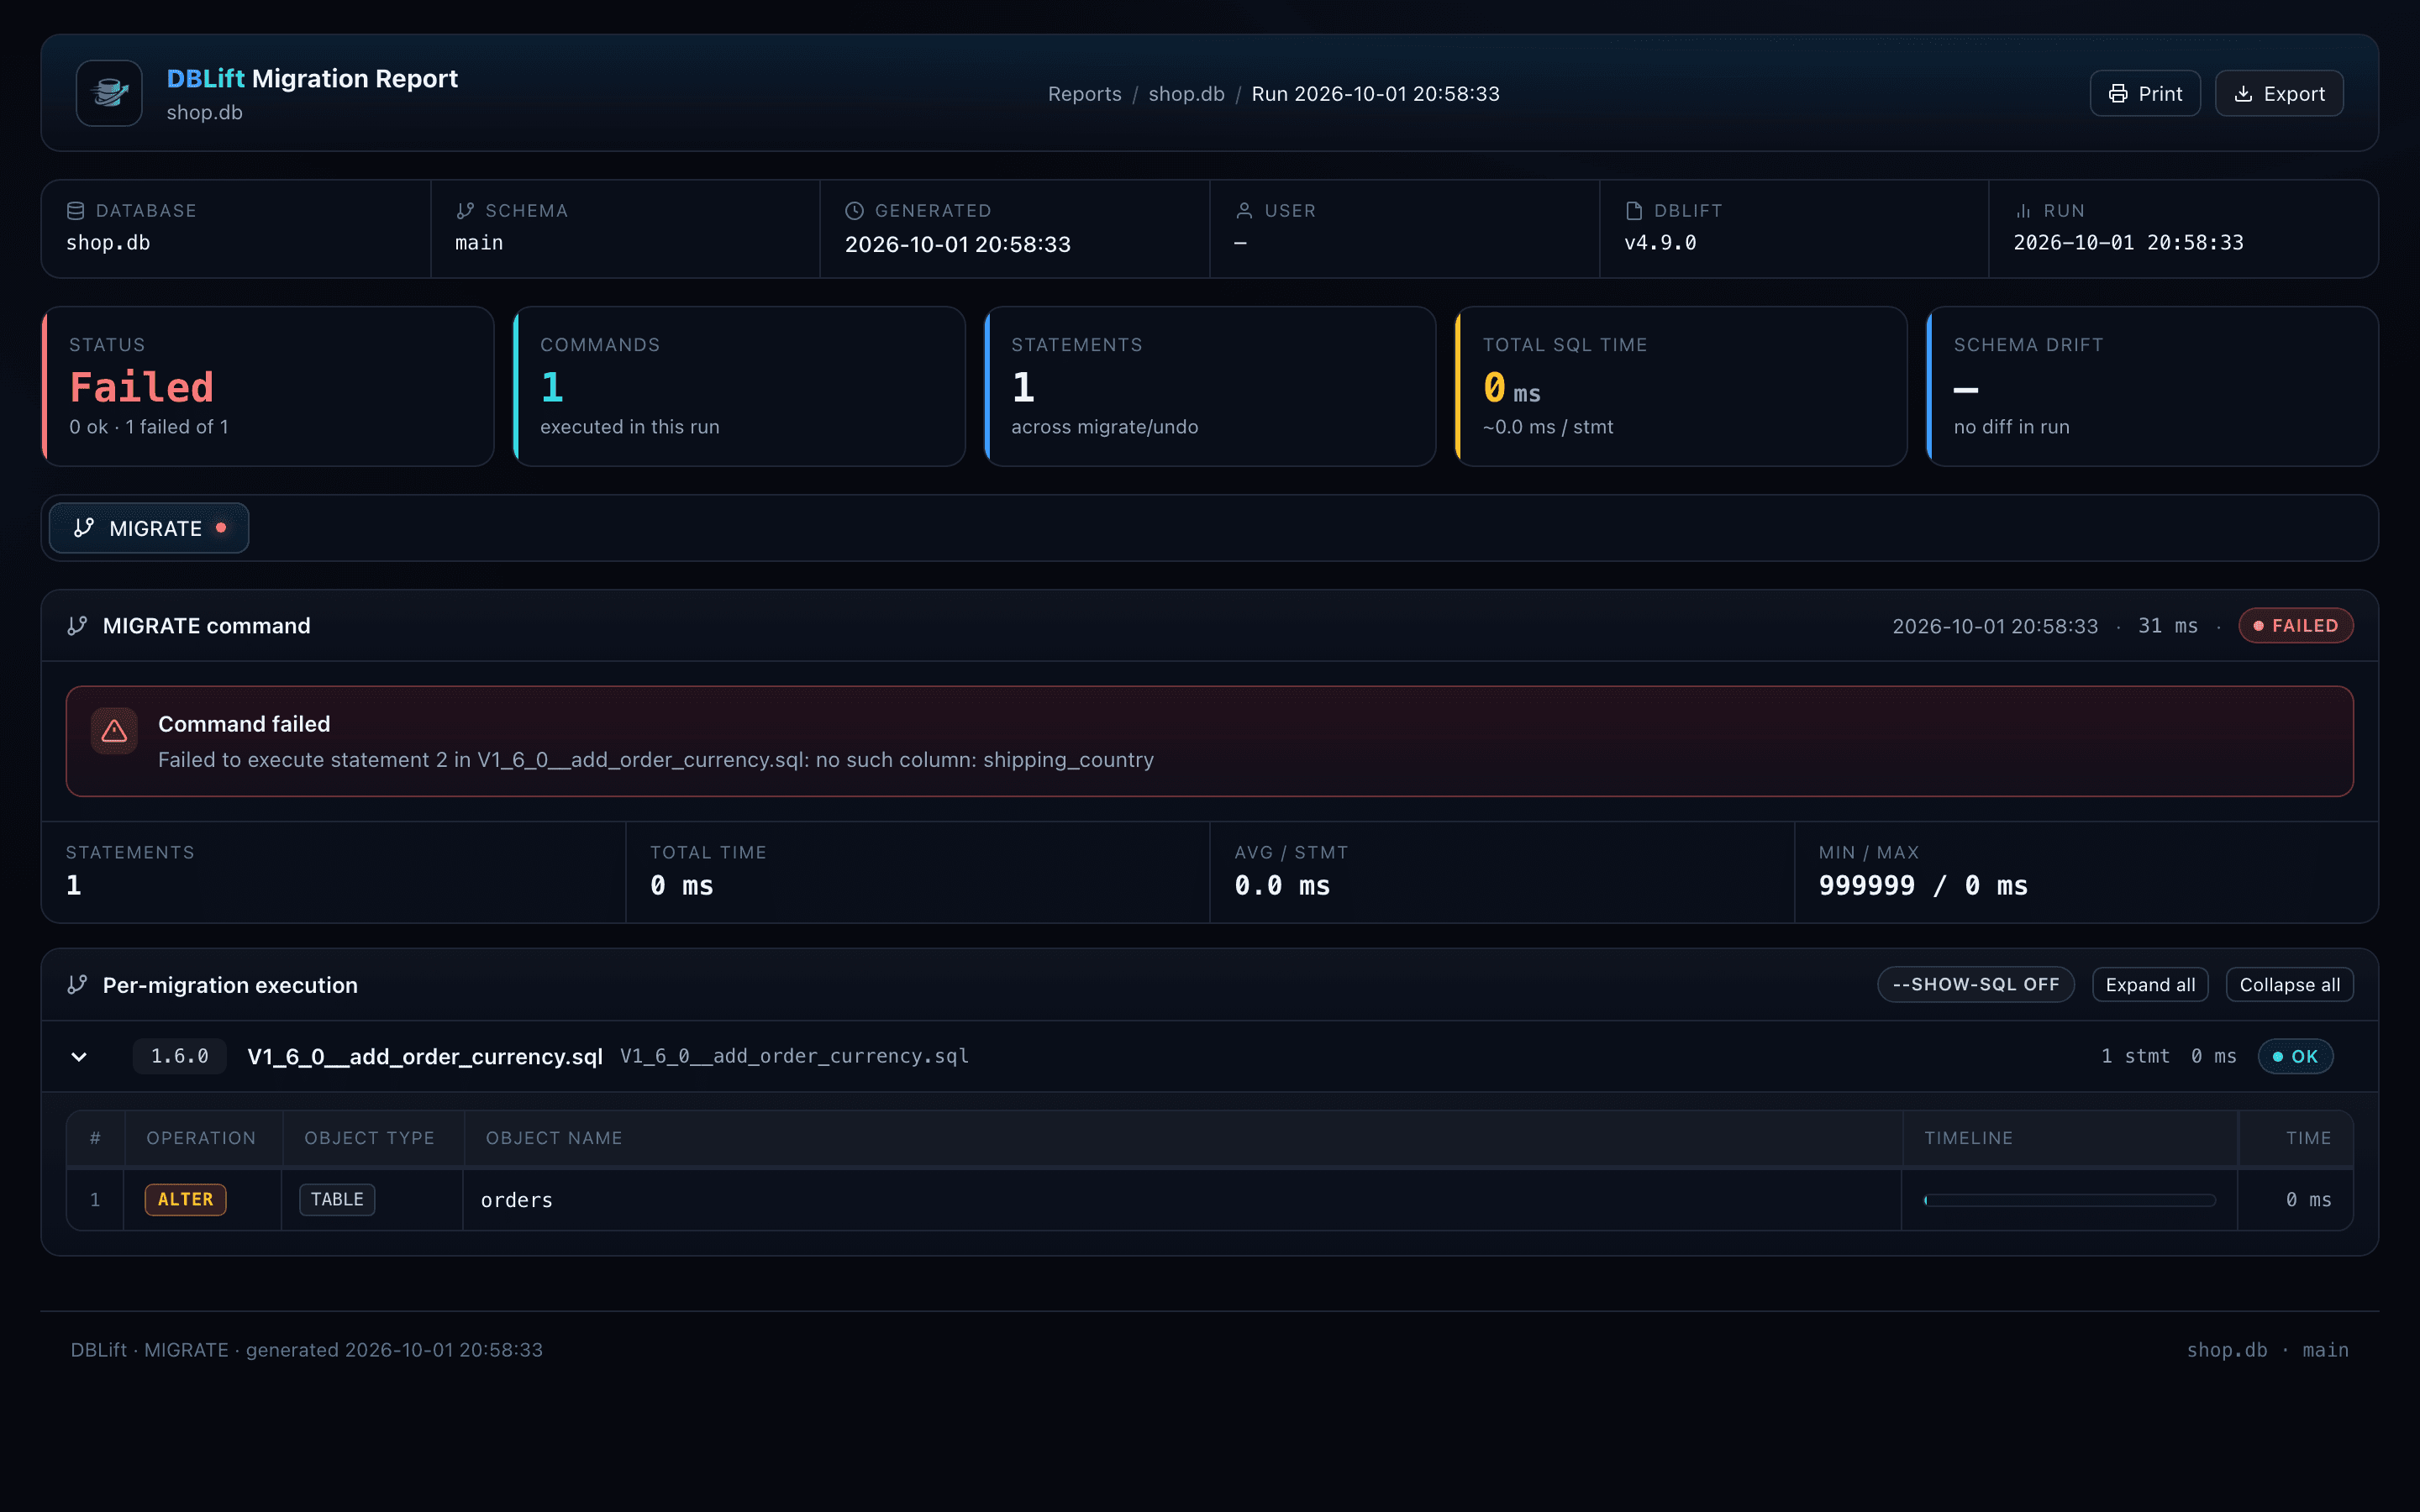Viewport: 2420px width, 1512px height.
Task: Click the FAILED status badge
Action: pyautogui.click(x=2295, y=625)
